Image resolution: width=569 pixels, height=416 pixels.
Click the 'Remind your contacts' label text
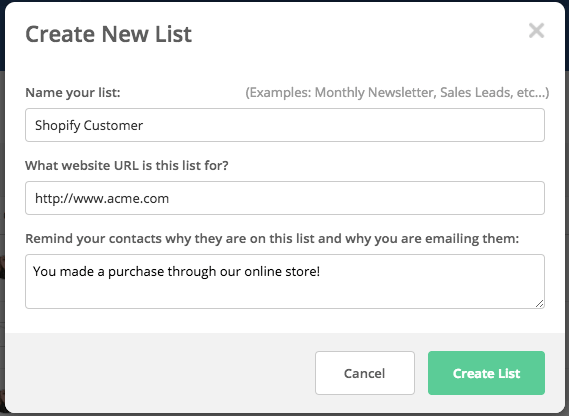point(272,238)
